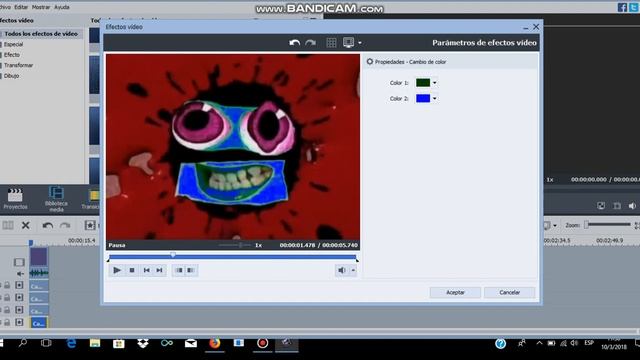This screenshot has height=360, width=640.
Task: Click the right trim-marker button by the frame controls
Action: click(x=191, y=270)
